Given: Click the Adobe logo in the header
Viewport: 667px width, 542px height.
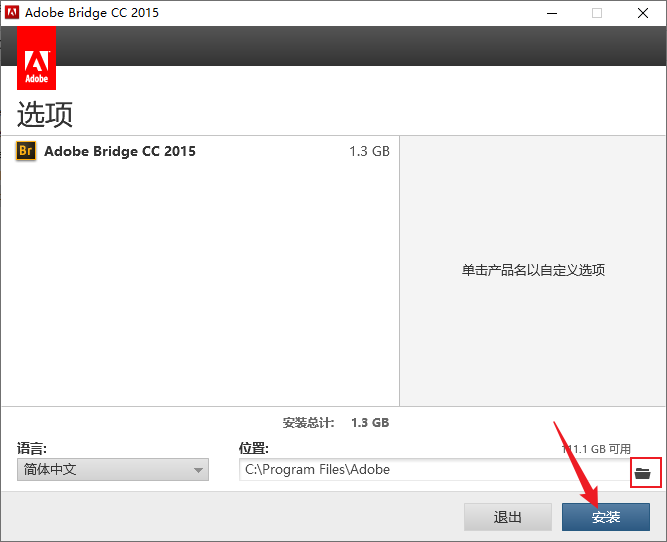Looking at the screenshot, I should [37, 58].
